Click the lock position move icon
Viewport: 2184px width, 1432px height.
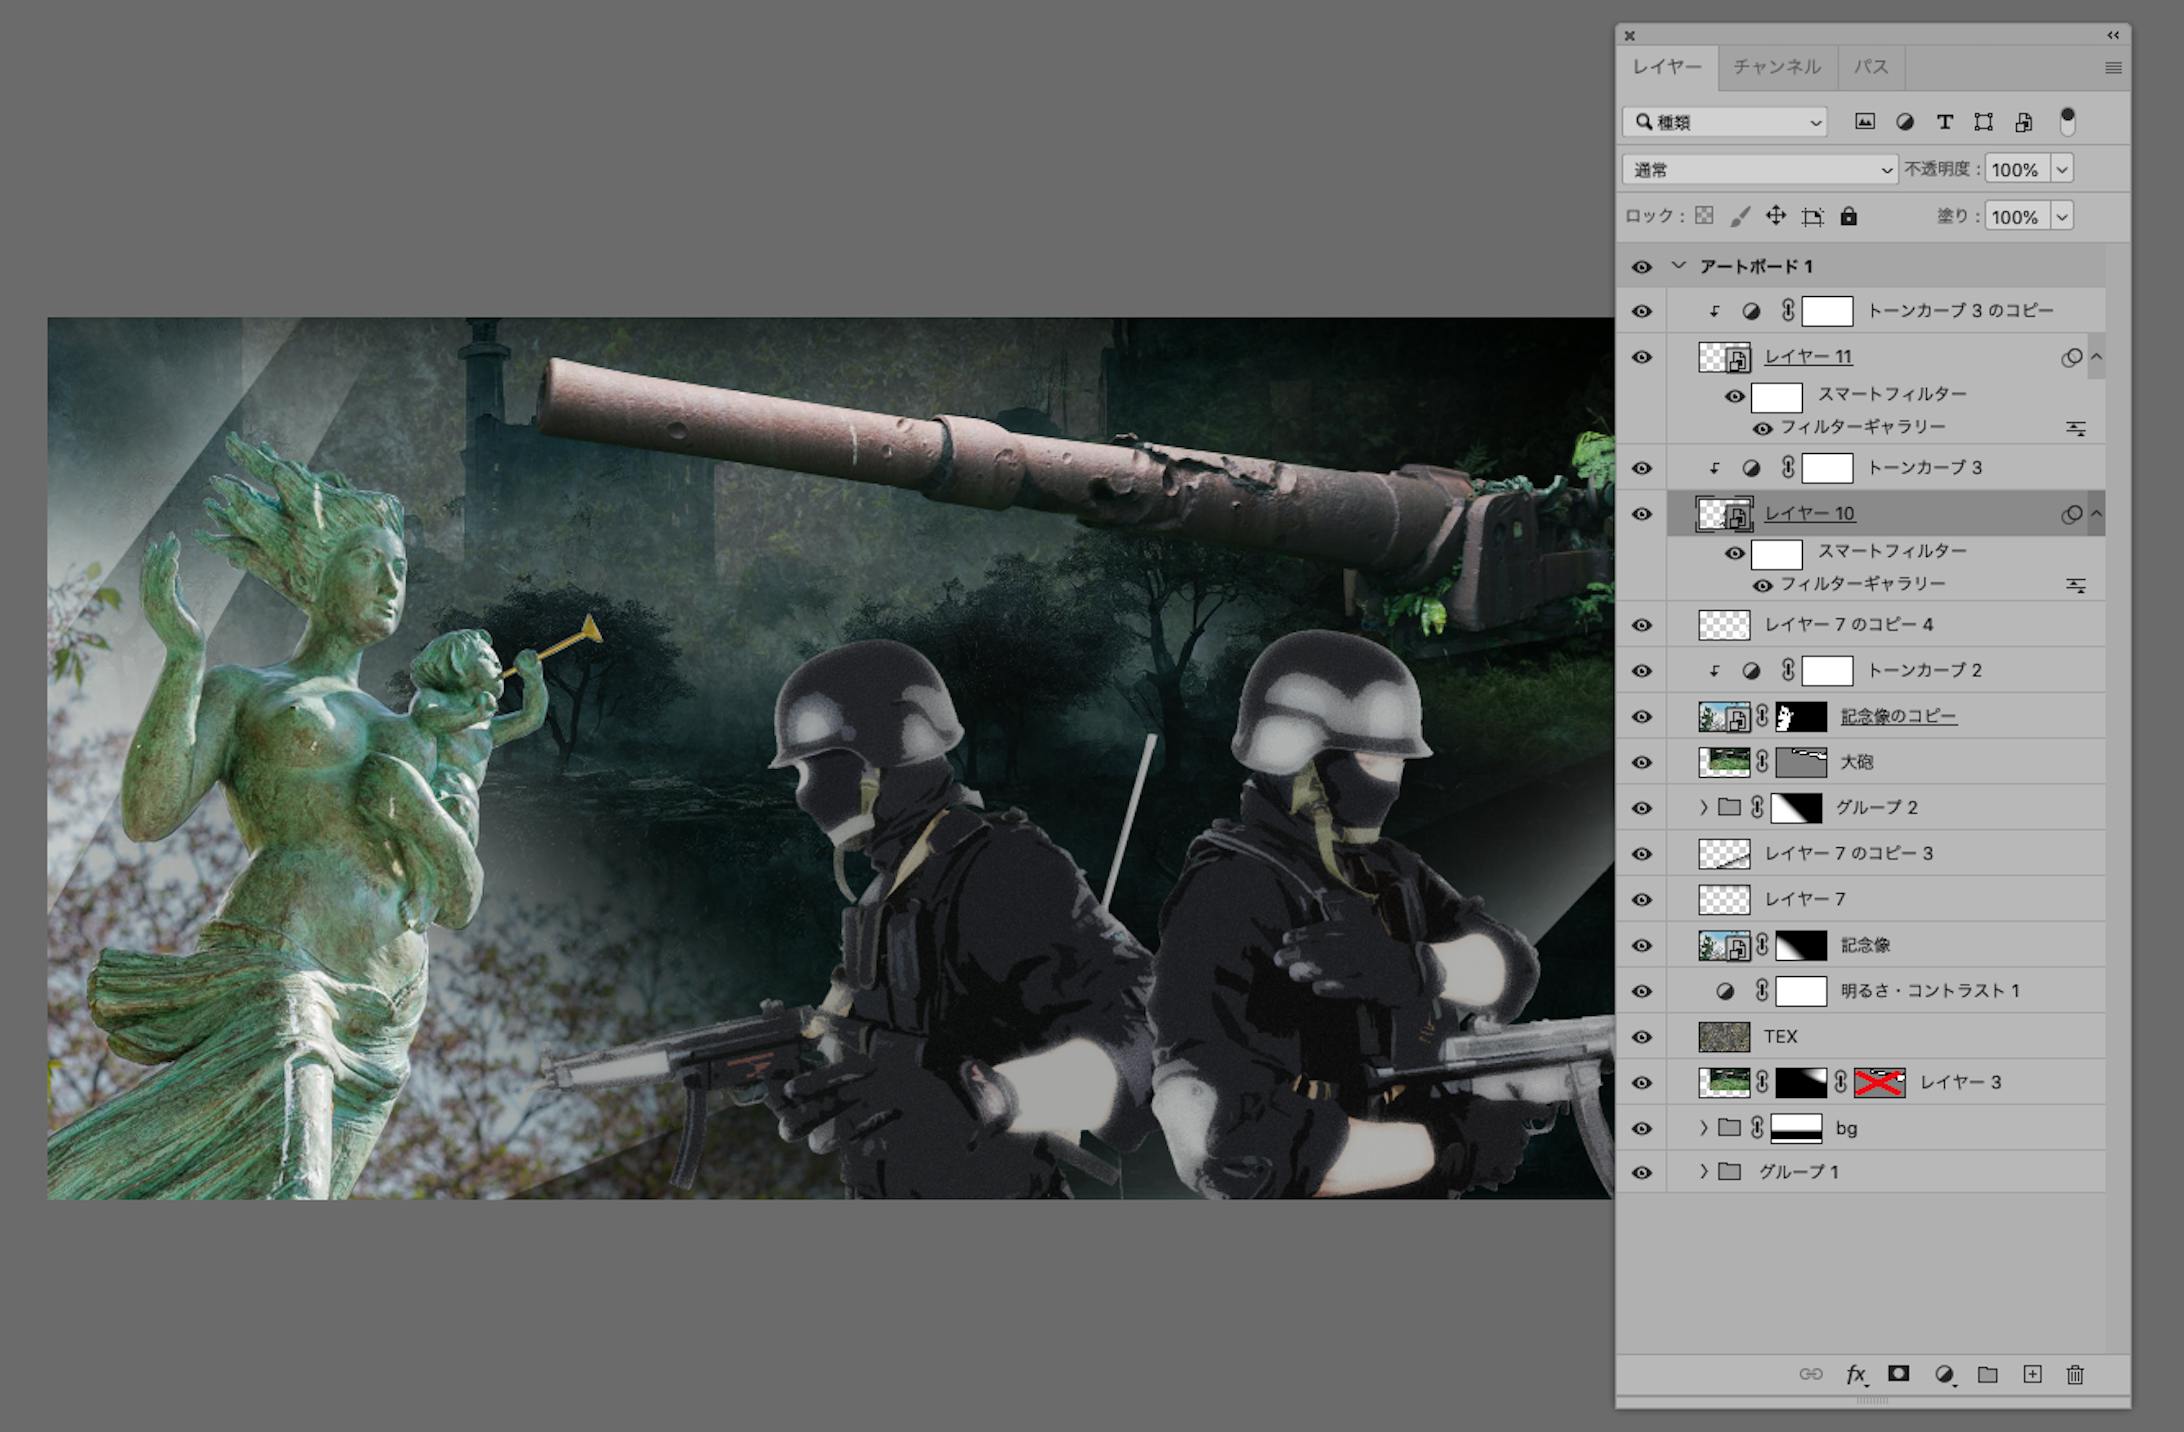click(1775, 216)
